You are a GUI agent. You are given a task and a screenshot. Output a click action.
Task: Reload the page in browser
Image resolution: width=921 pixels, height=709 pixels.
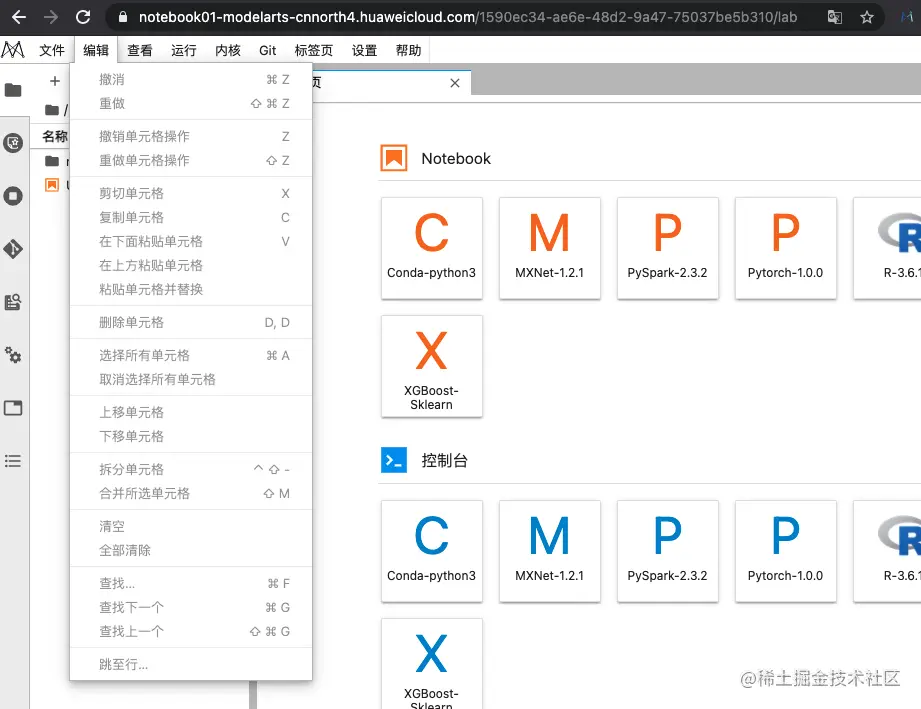click(x=83, y=17)
